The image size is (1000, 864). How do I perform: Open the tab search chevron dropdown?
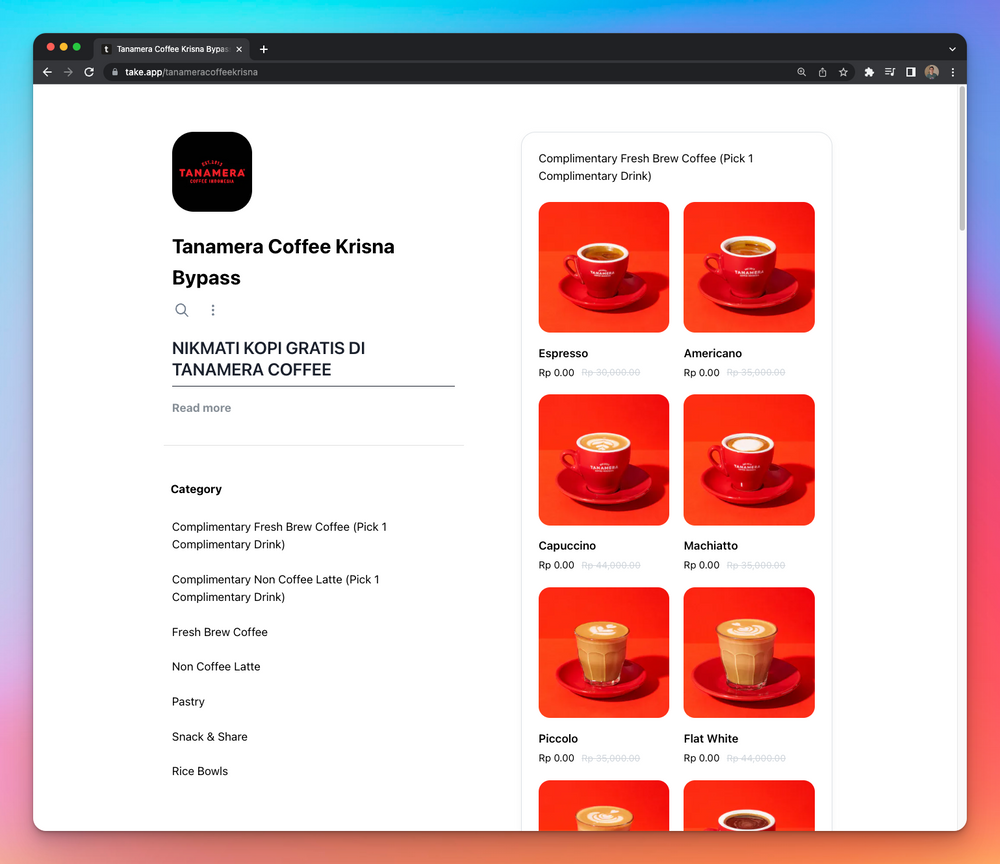[952, 49]
